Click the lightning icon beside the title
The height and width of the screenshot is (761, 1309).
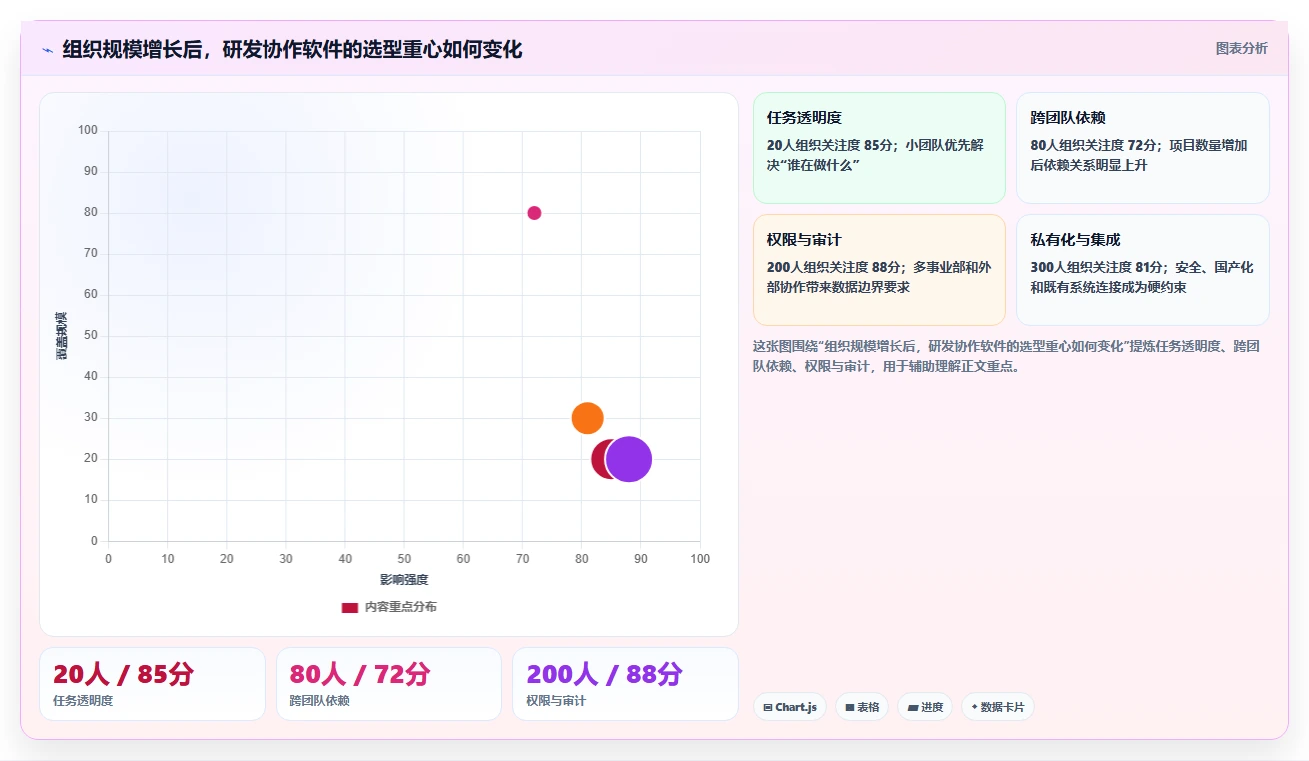[x=47, y=50]
